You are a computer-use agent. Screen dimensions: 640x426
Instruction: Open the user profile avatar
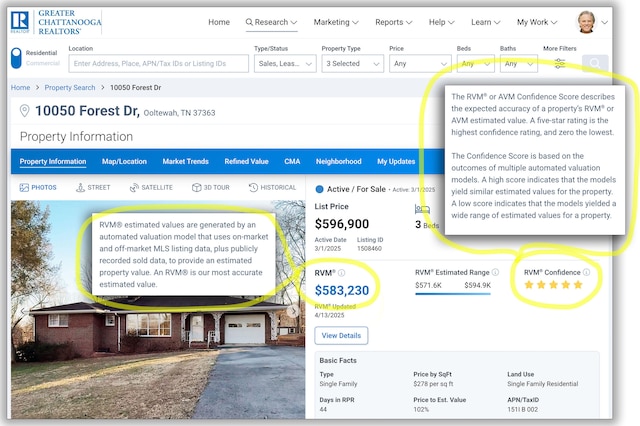pos(586,22)
